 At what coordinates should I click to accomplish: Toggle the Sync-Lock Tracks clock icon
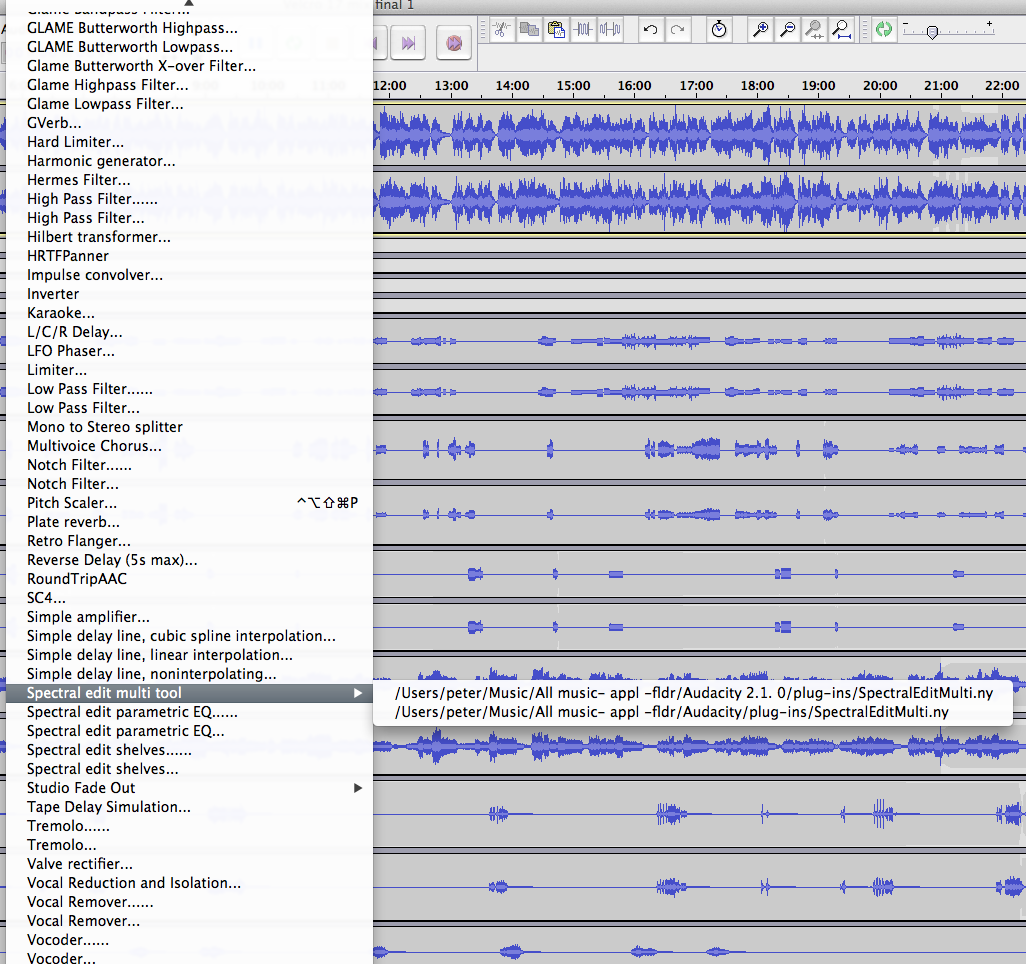(x=719, y=29)
